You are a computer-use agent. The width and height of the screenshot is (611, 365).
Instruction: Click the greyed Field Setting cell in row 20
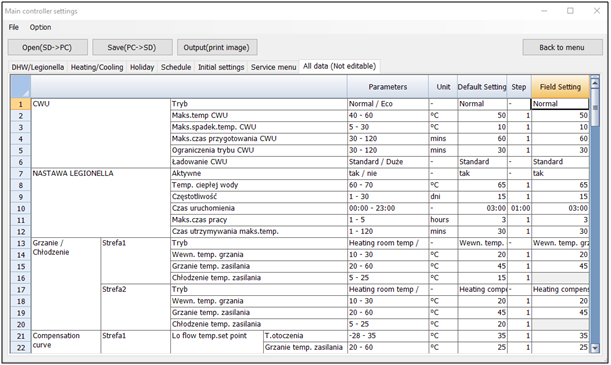point(560,324)
